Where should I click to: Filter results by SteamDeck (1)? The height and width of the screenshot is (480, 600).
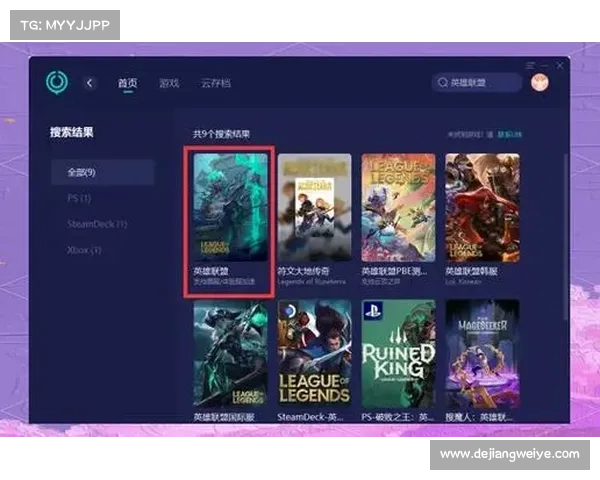[97, 224]
